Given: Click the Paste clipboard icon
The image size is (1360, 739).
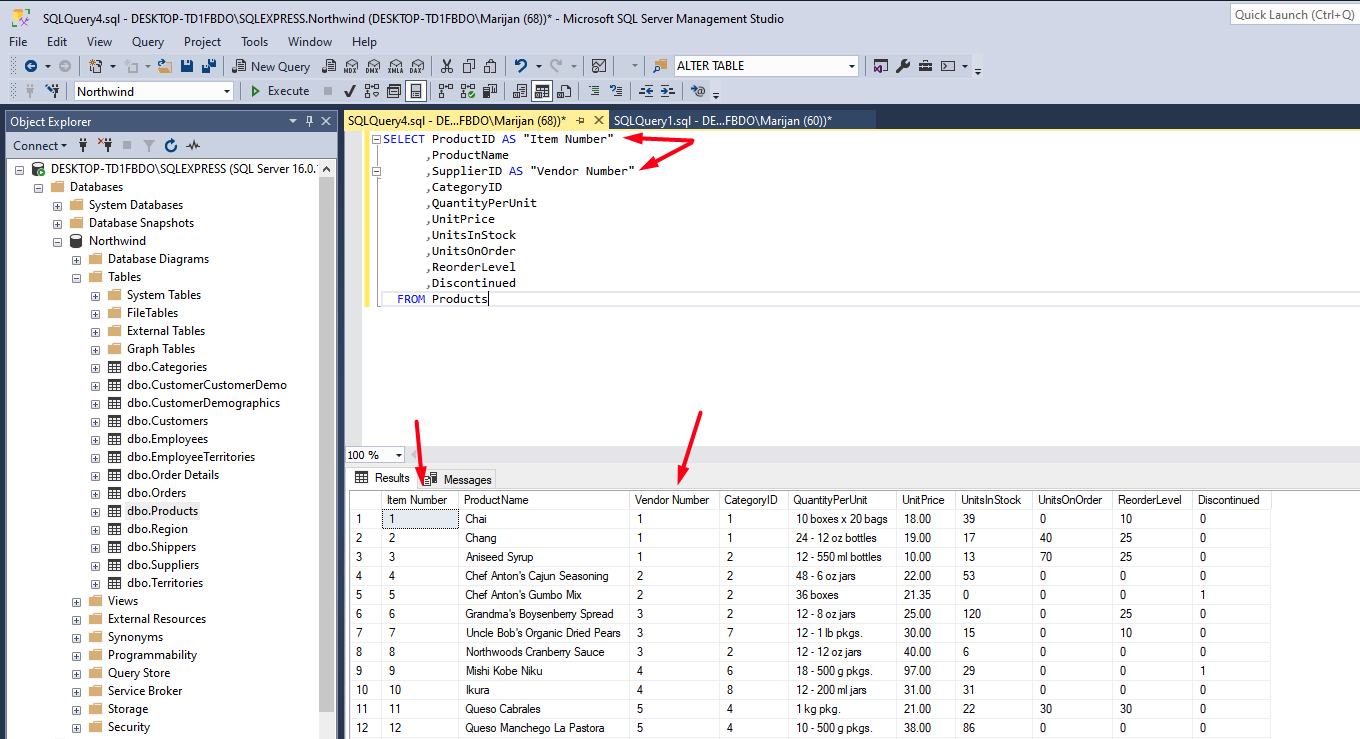Looking at the screenshot, I should click(490, 66).
